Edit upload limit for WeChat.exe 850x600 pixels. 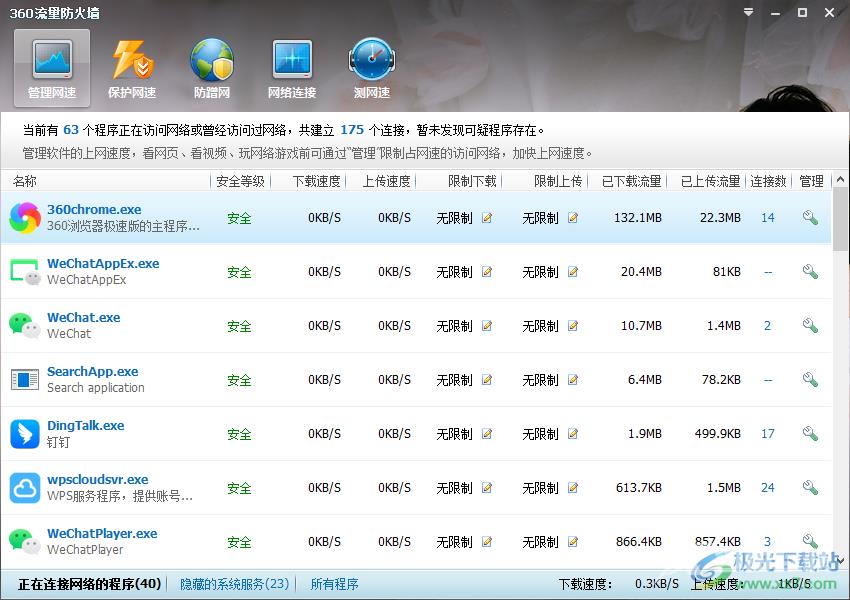pos(572,326)
